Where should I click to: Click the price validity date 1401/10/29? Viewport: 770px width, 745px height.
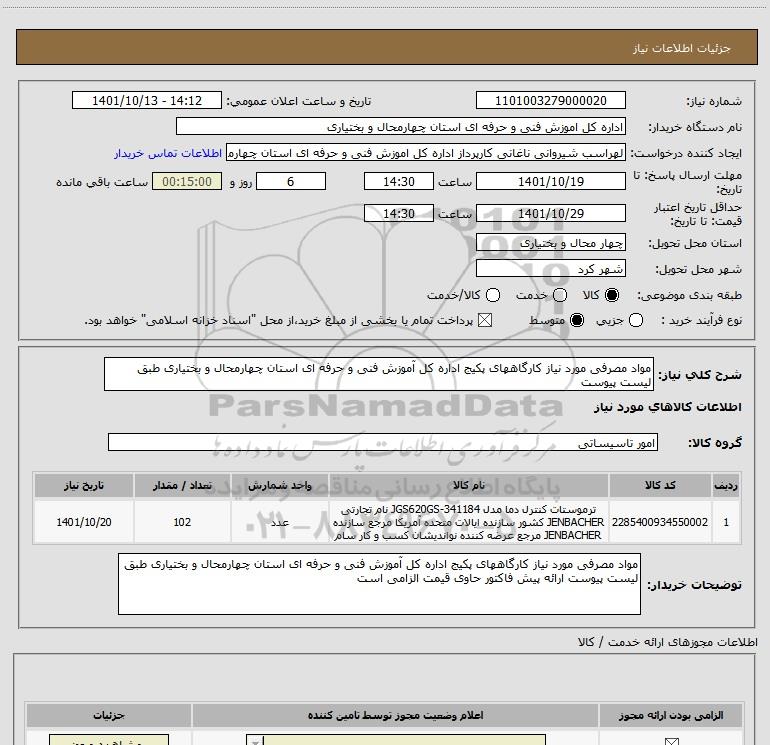550,213
